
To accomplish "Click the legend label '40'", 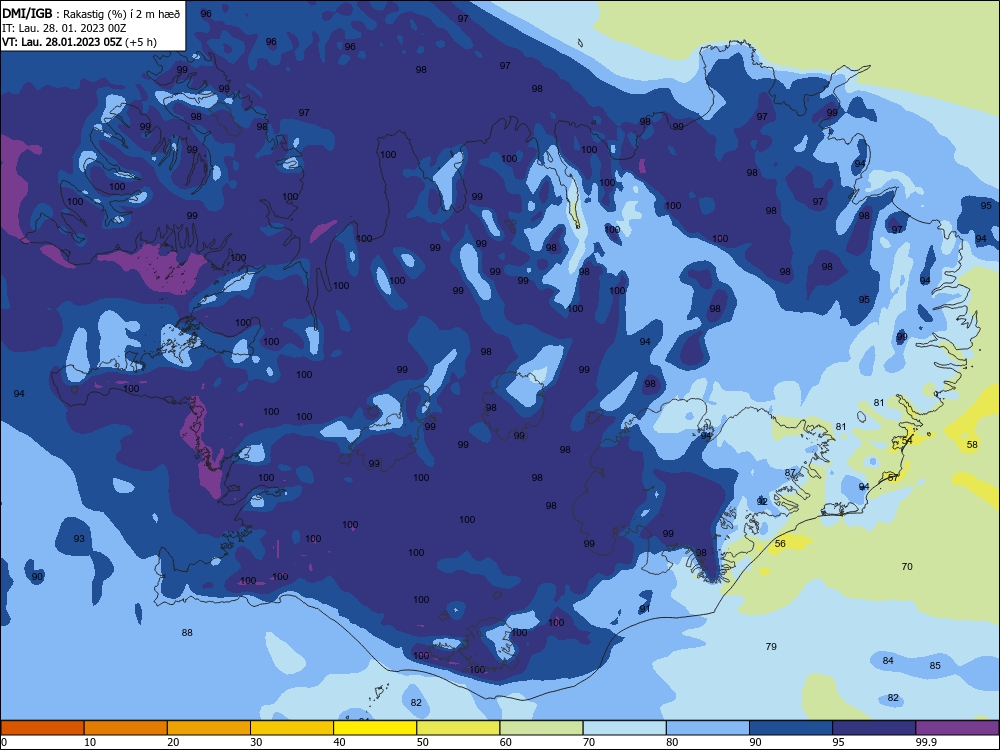I will coord(339,742).
